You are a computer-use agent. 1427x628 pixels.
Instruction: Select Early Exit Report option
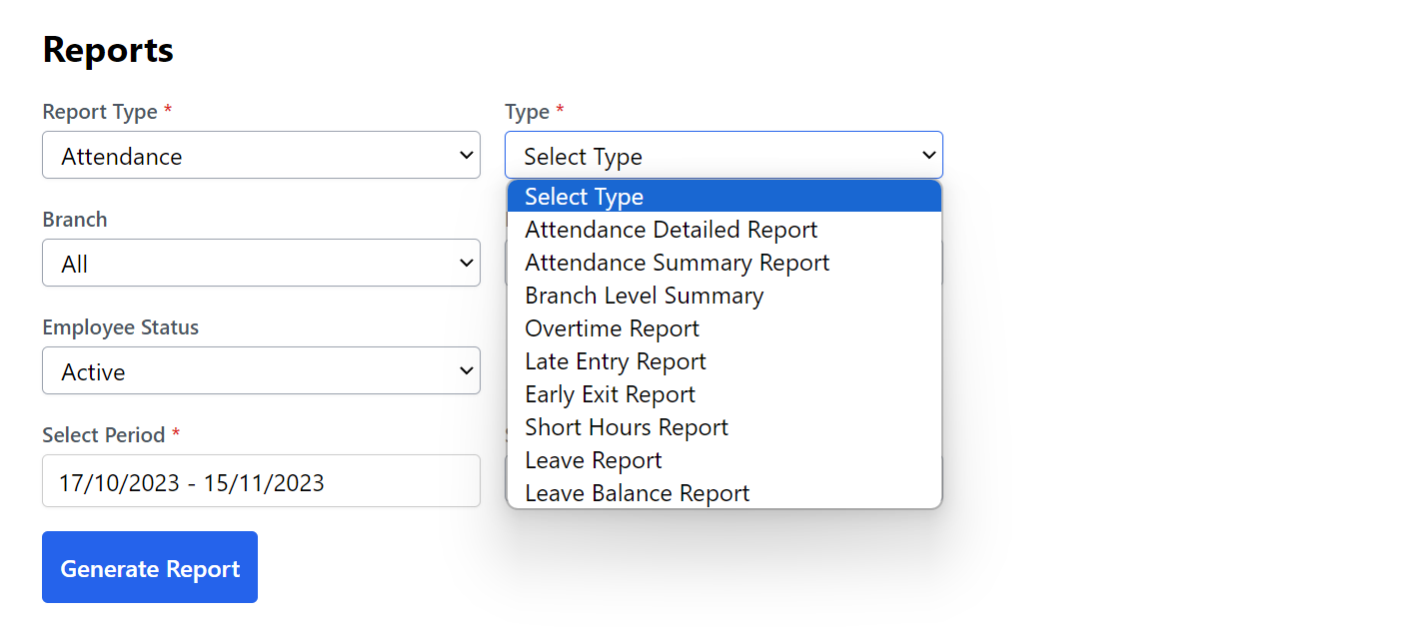point(609,394)
